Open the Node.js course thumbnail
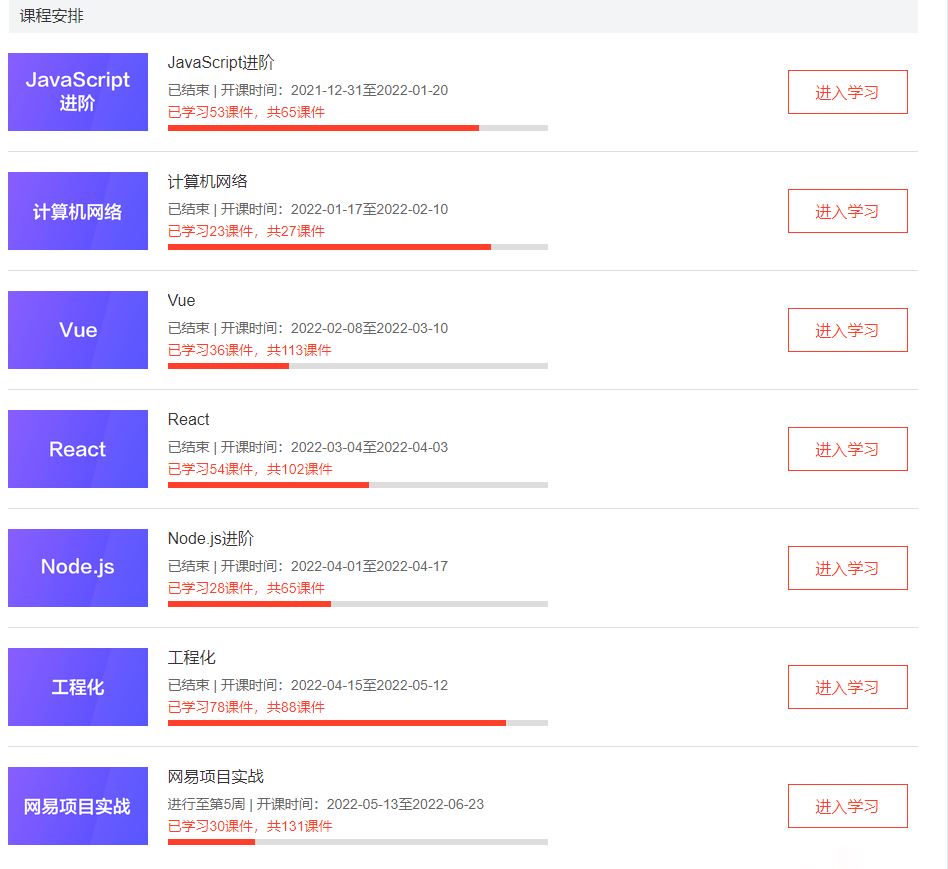Viewport: 948px width, 869px height. click(78, 568)
